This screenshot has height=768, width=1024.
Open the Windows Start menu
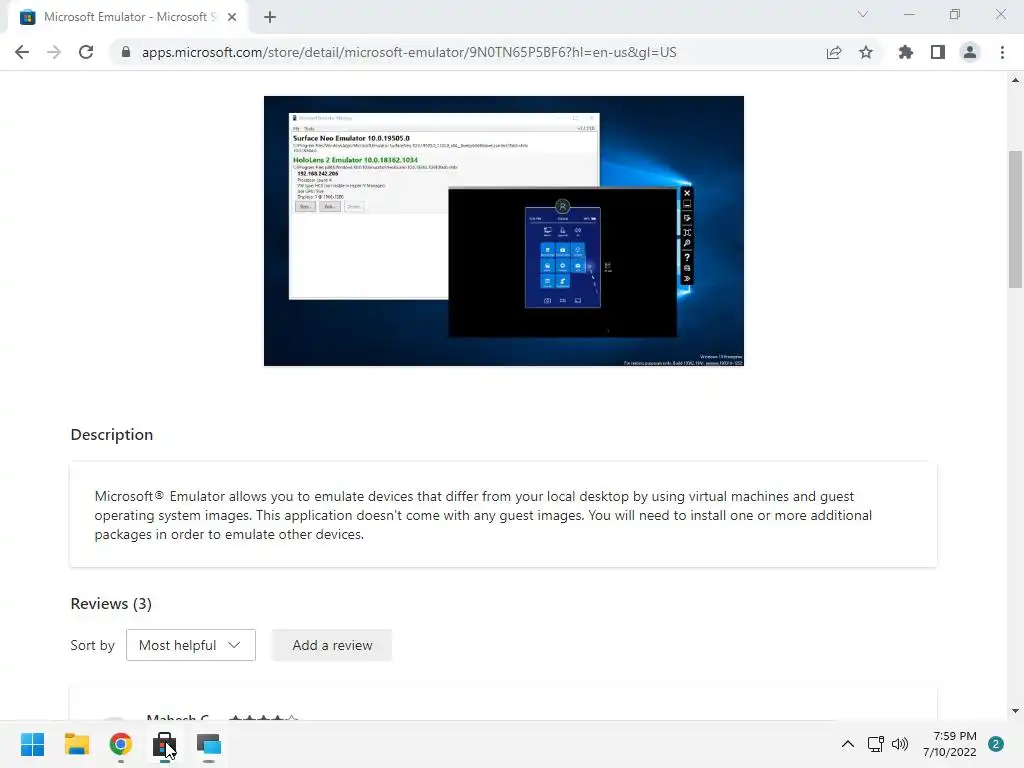pos(32,744)
